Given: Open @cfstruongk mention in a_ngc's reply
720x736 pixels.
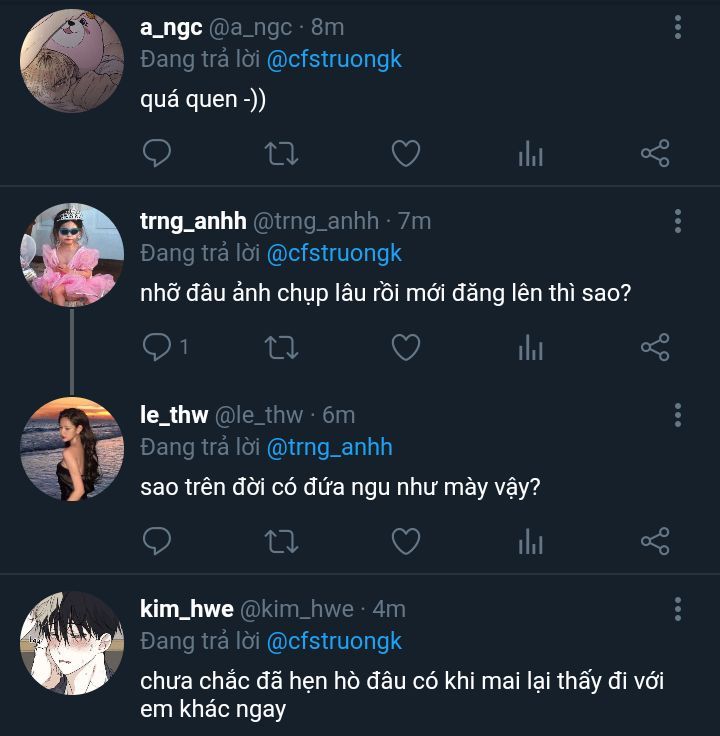Looking at the screenshot, I should pos(334,59).
